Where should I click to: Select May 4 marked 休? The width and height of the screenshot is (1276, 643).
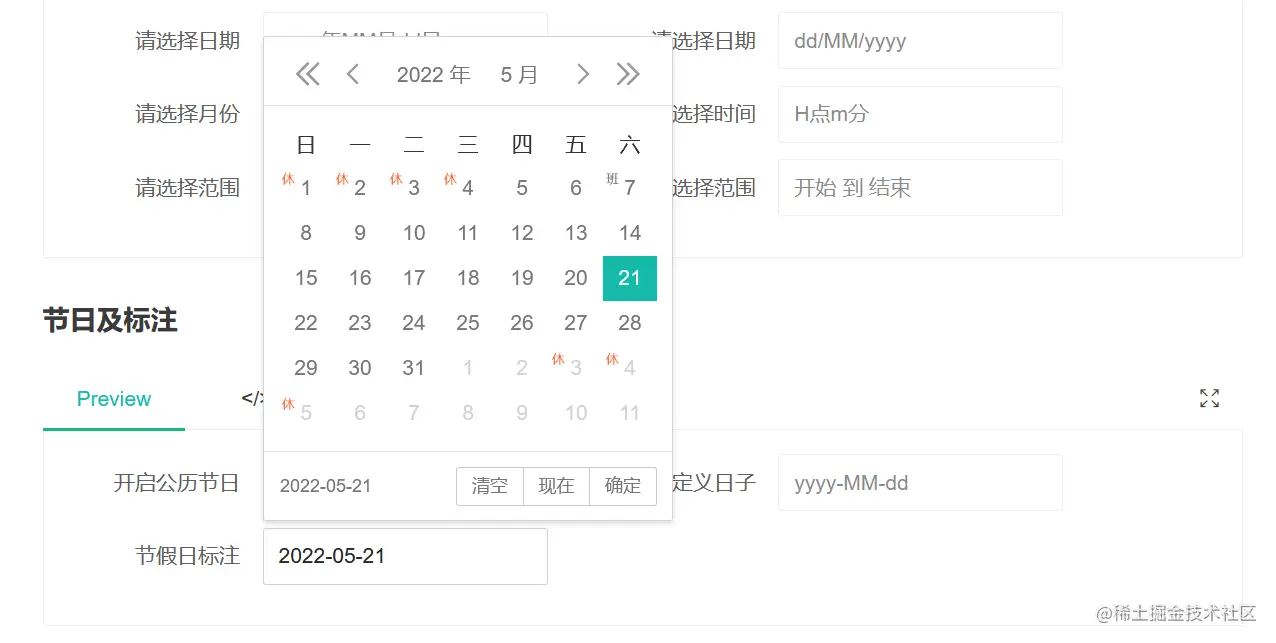pos(468,188)
